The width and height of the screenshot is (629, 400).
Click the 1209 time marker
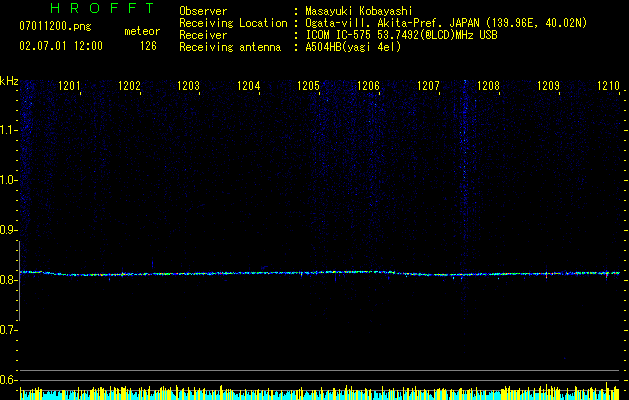548,86
